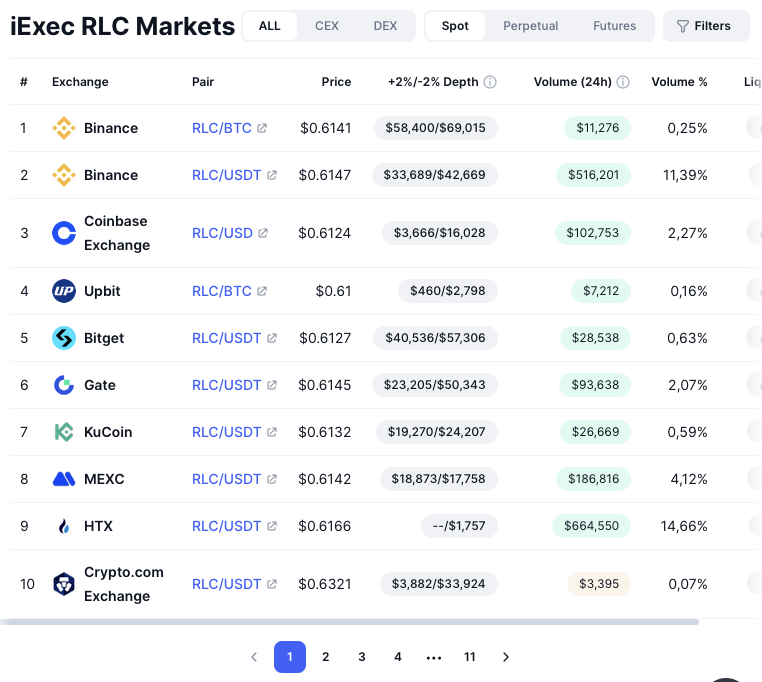Open the Filters dropdown button
Viewport: 762px width, 682px height.
[x=705, y=26]
